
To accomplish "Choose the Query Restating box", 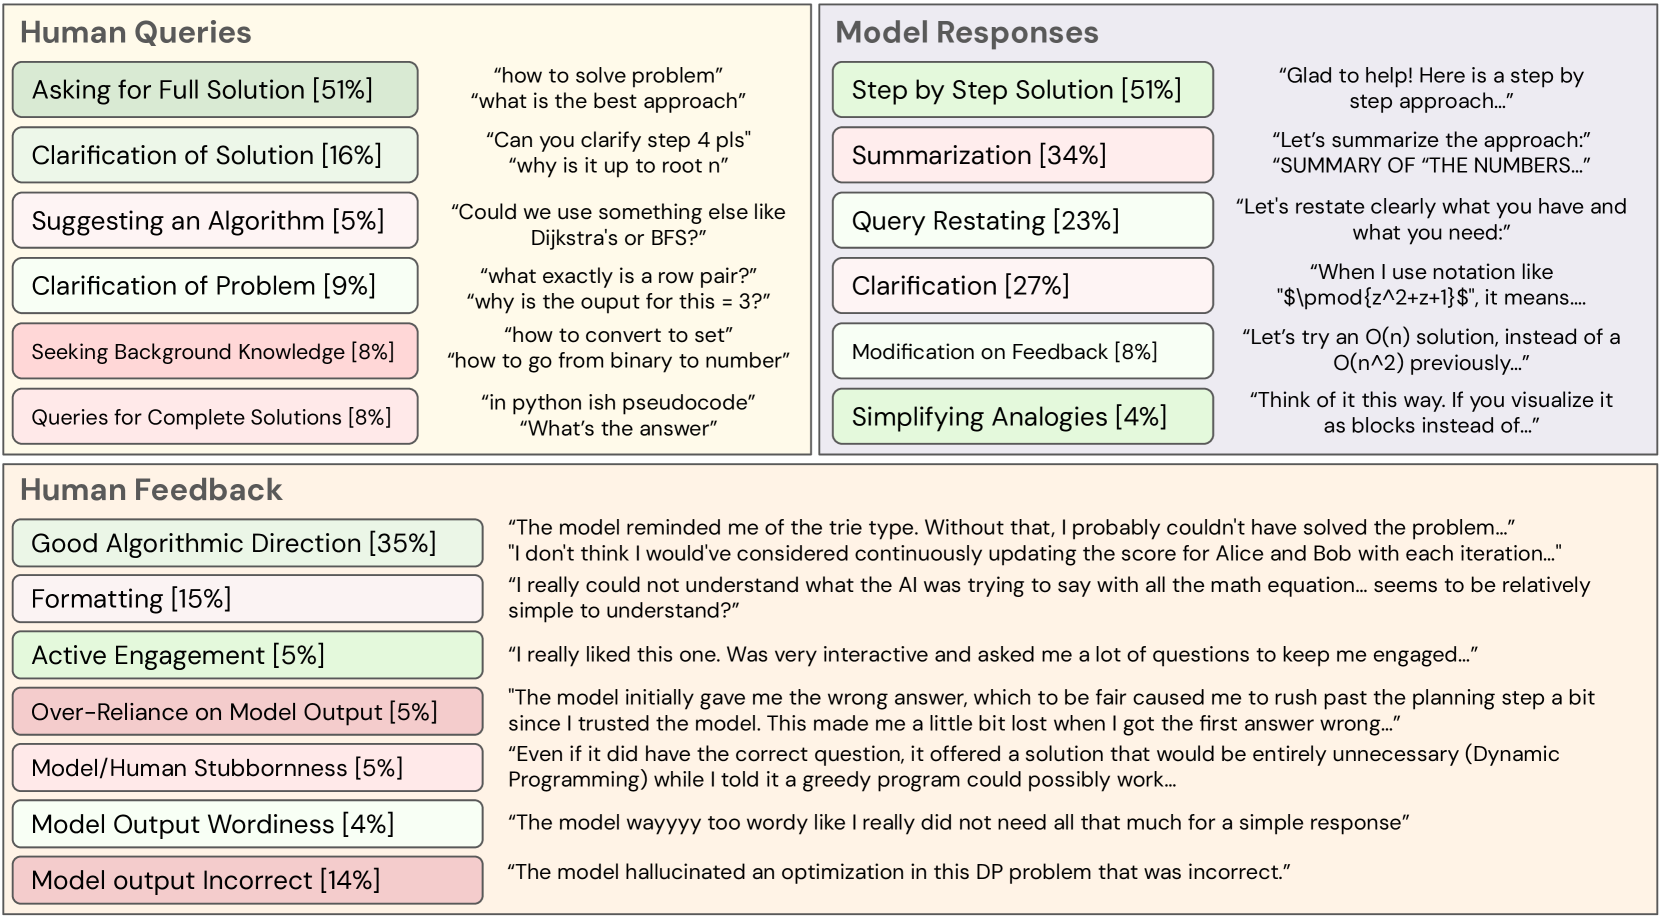I will click(x=1022, y=221).
